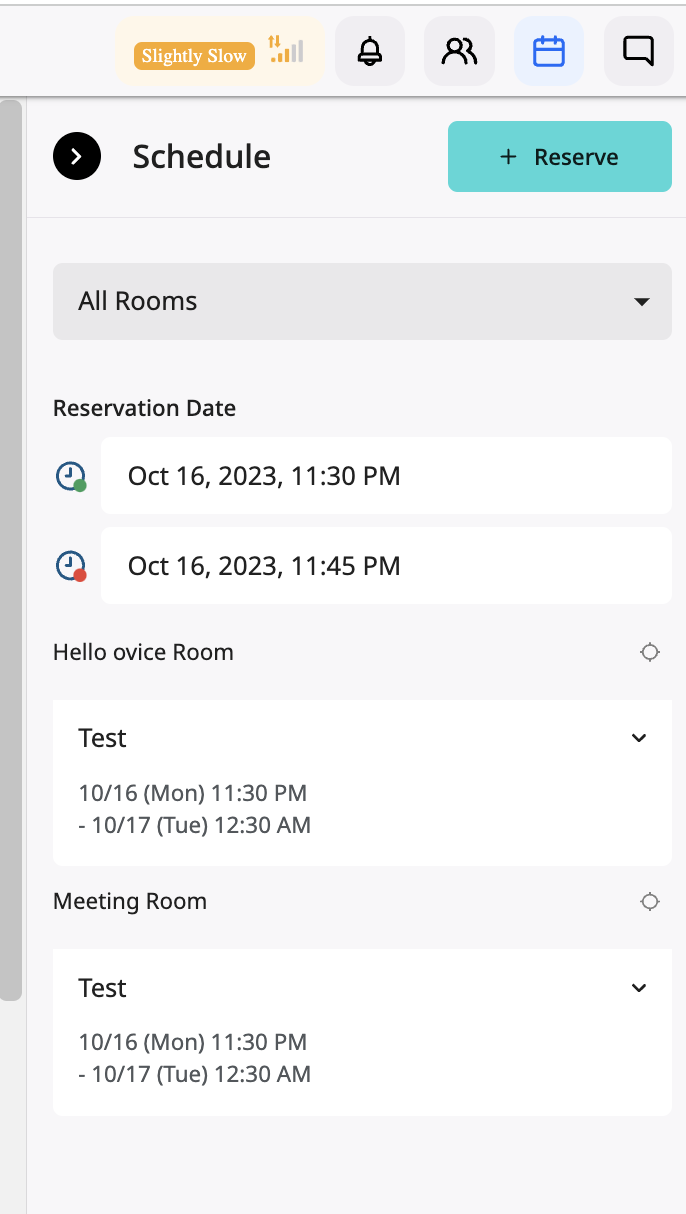Expand Test reservation under Hello ovice Room
This screenshot has width=686, height=1214.
click(640, 738)
